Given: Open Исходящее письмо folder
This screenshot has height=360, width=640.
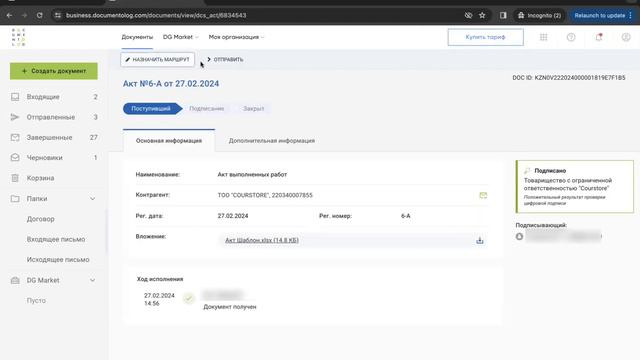Looking at the screenshot, I should (58, 260).
